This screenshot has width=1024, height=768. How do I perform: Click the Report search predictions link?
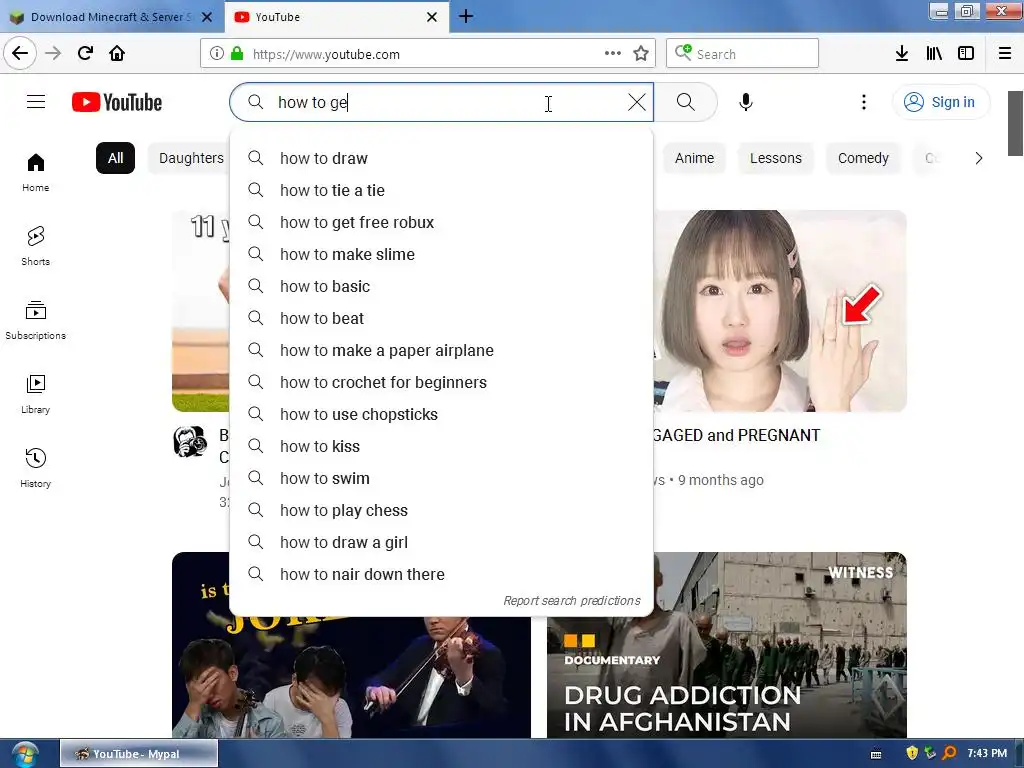571,600
